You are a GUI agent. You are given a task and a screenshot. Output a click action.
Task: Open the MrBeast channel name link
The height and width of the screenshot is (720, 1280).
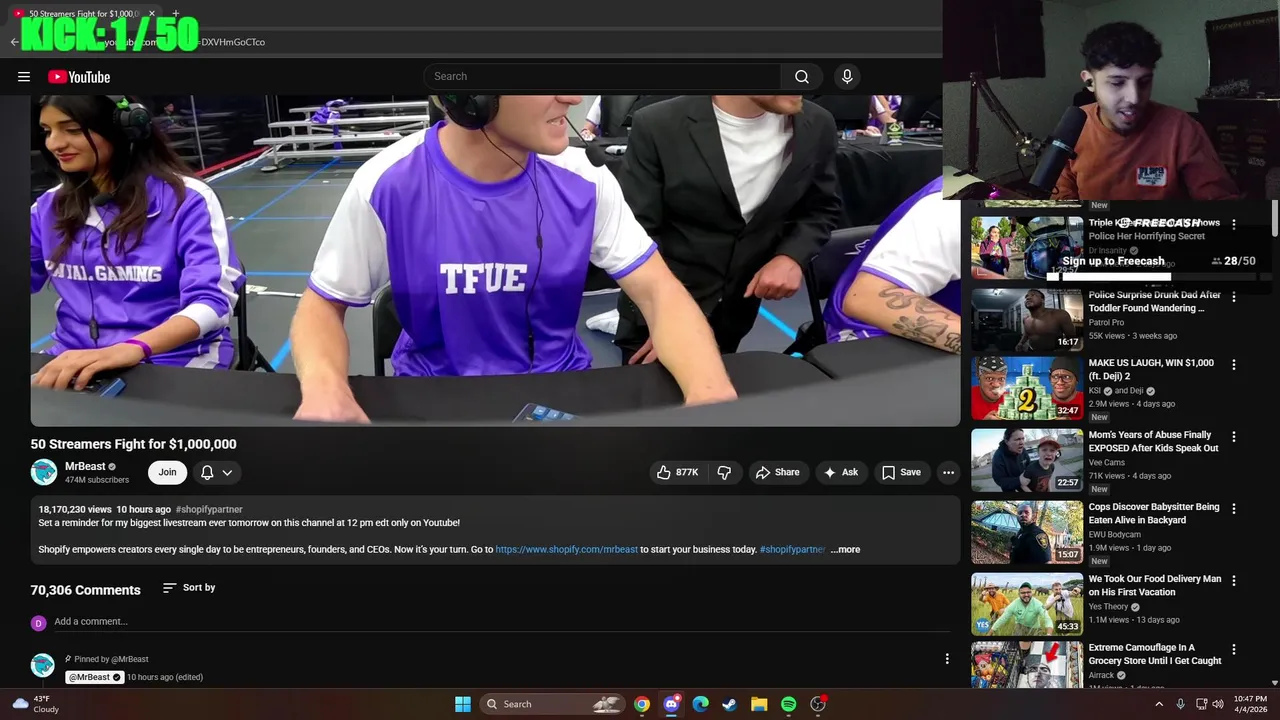point(85,466)
